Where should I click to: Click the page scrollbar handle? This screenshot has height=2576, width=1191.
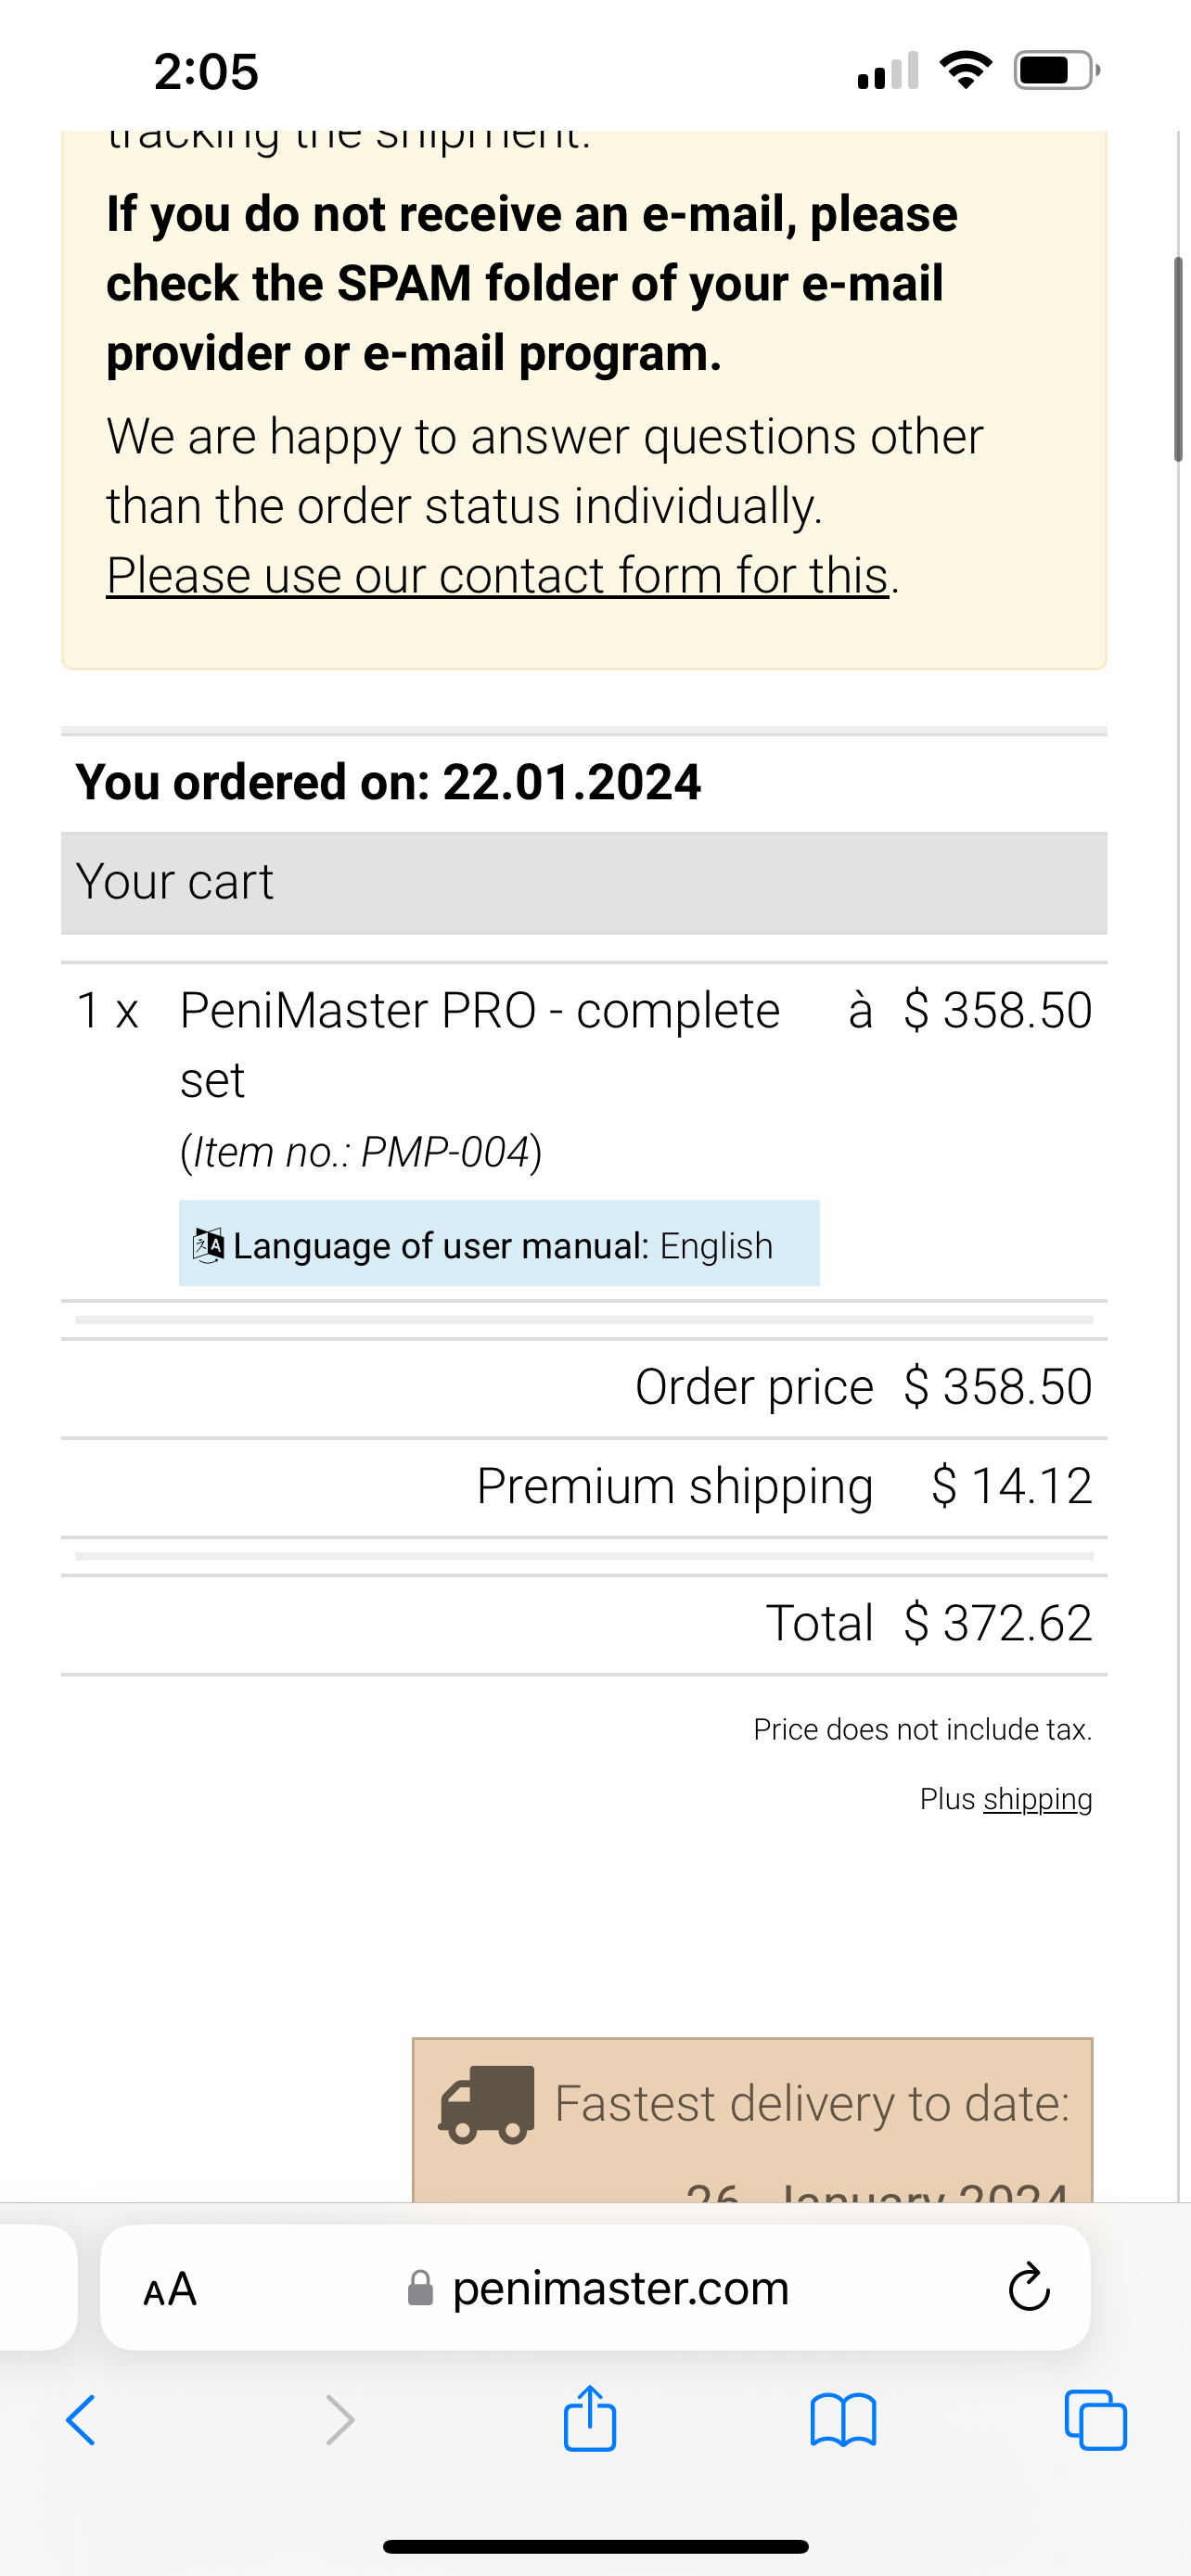(1179, 360)
